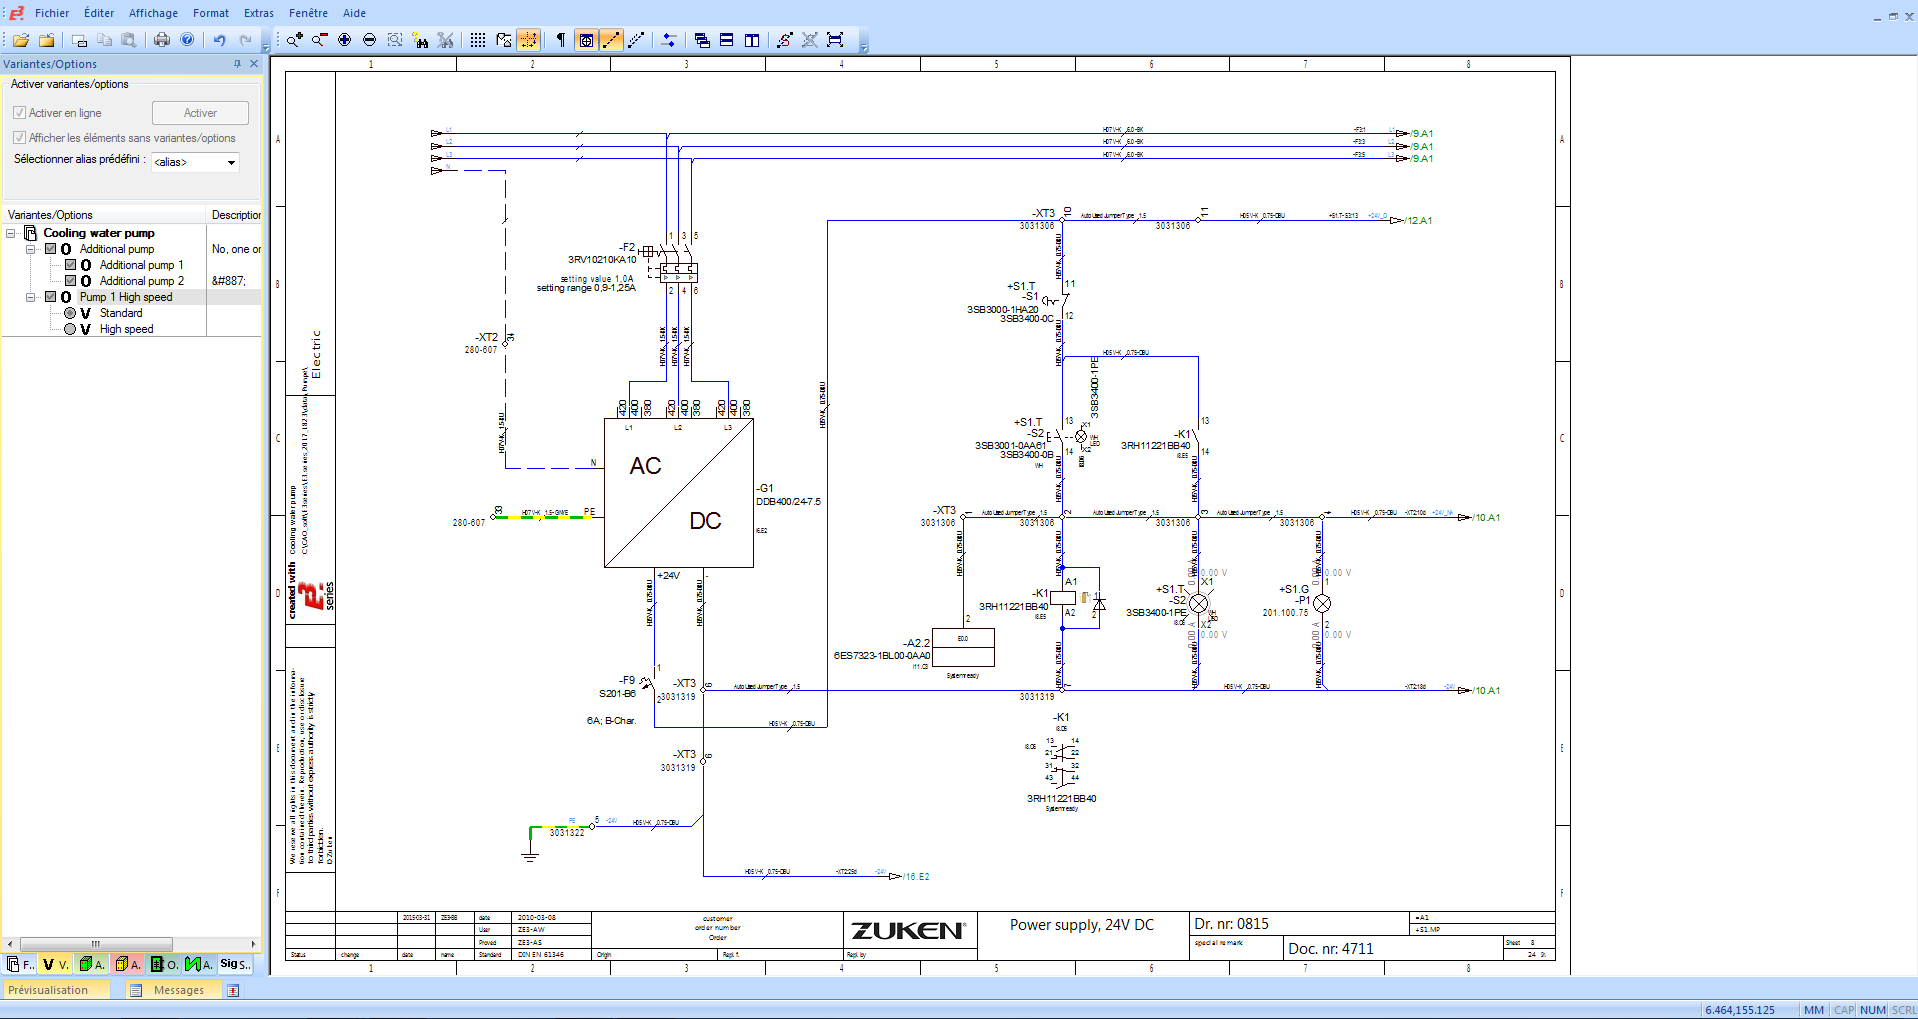The image size is (1918, 1019).
Task: Toggle 'Afficher les éléments sans variantes/options' checkbox
Action: (19, 138)
